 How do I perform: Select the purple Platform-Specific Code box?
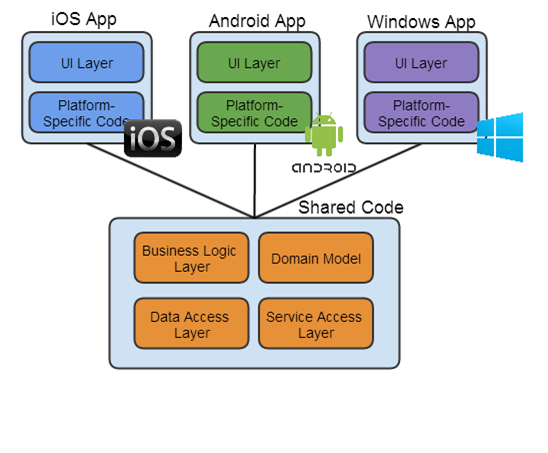click(421, 113)
